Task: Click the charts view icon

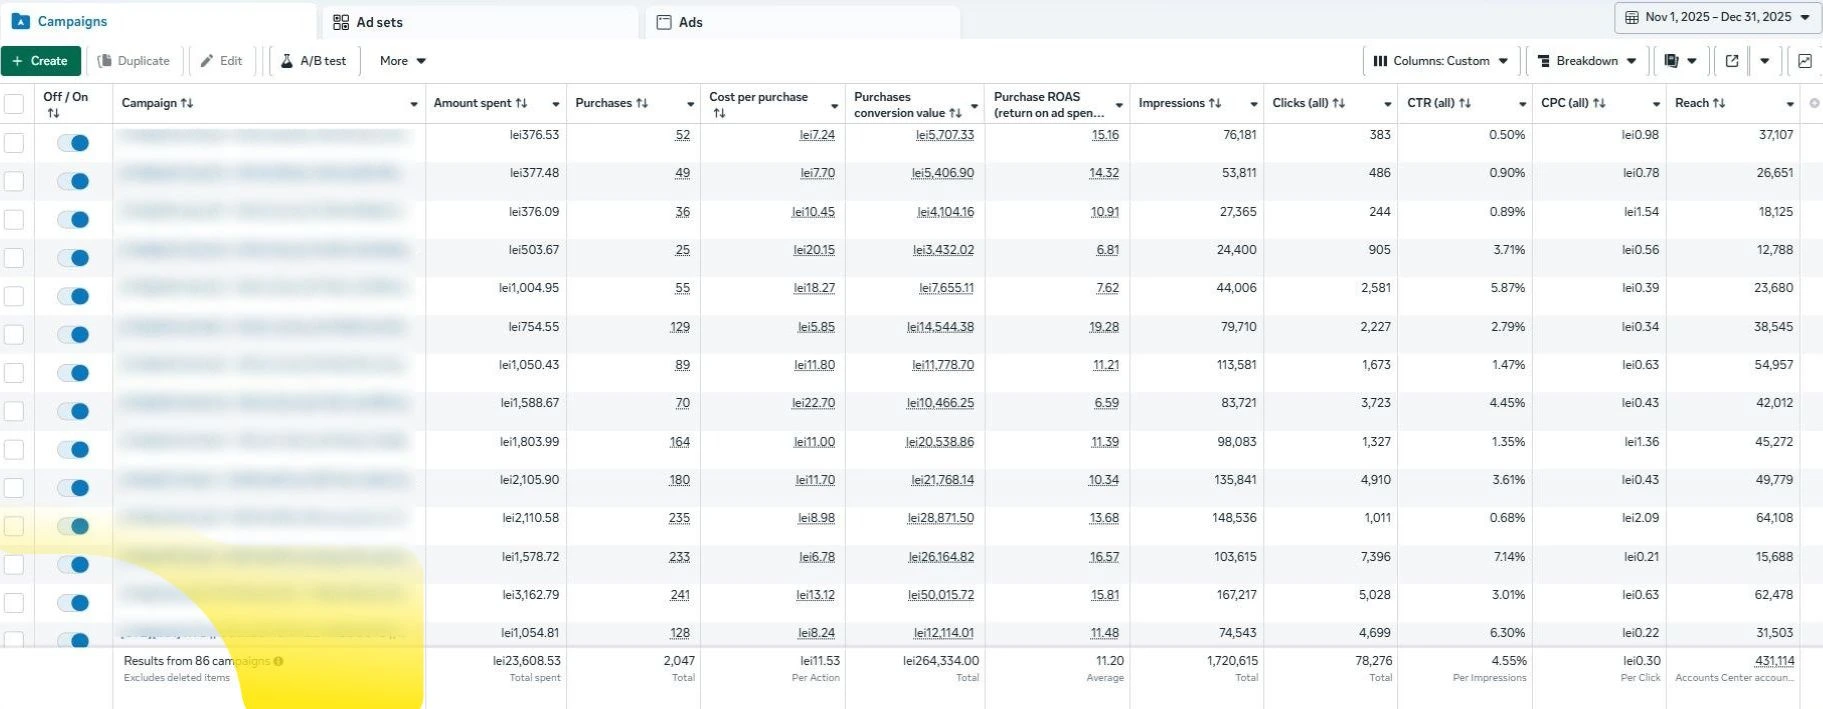Action: pos(1804,61)
